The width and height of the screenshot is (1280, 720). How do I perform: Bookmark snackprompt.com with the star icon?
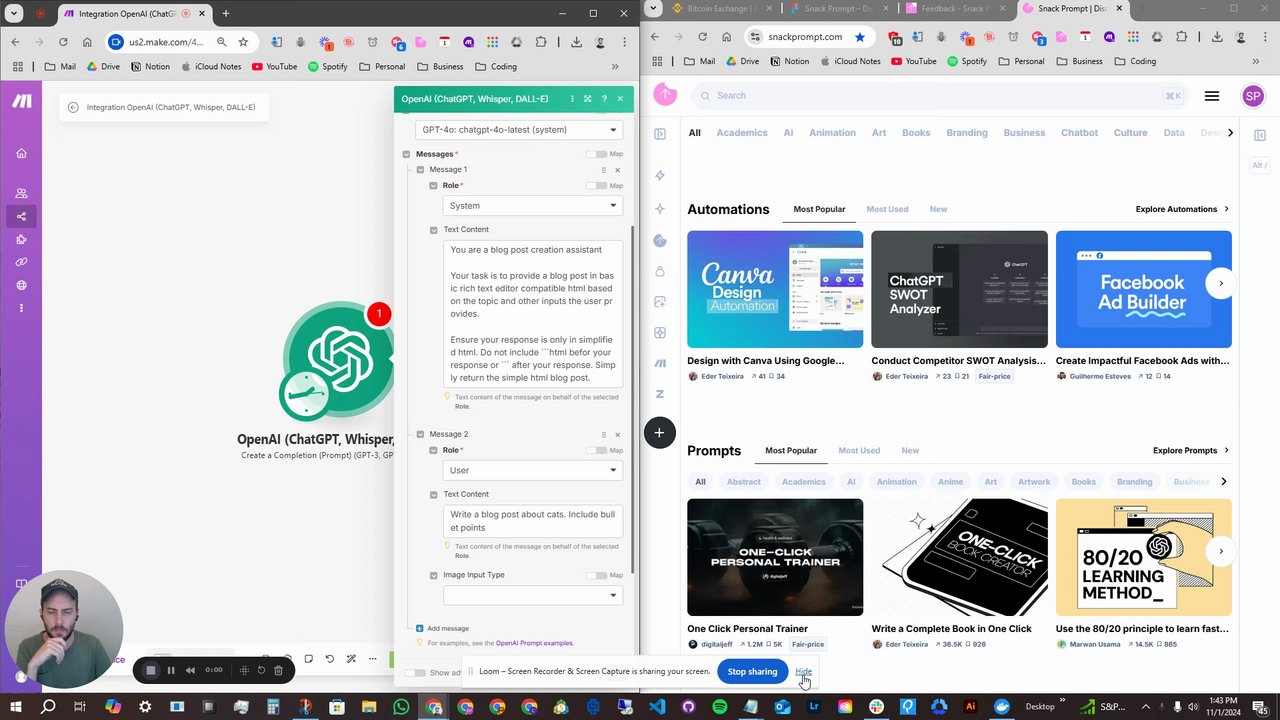coord(860,37)
